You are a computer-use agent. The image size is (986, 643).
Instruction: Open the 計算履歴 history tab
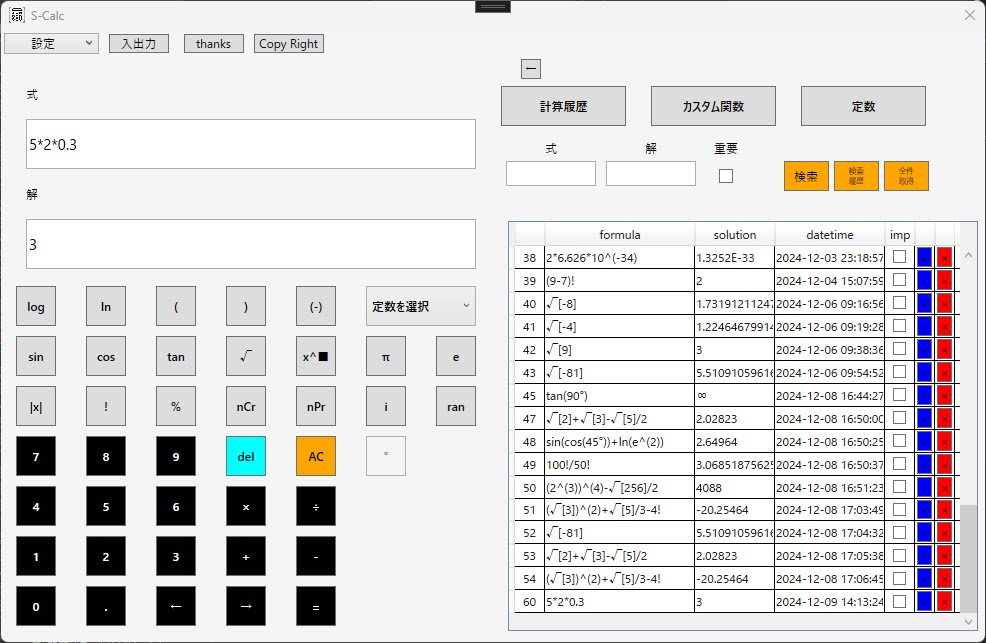click(x=563, y=106)
